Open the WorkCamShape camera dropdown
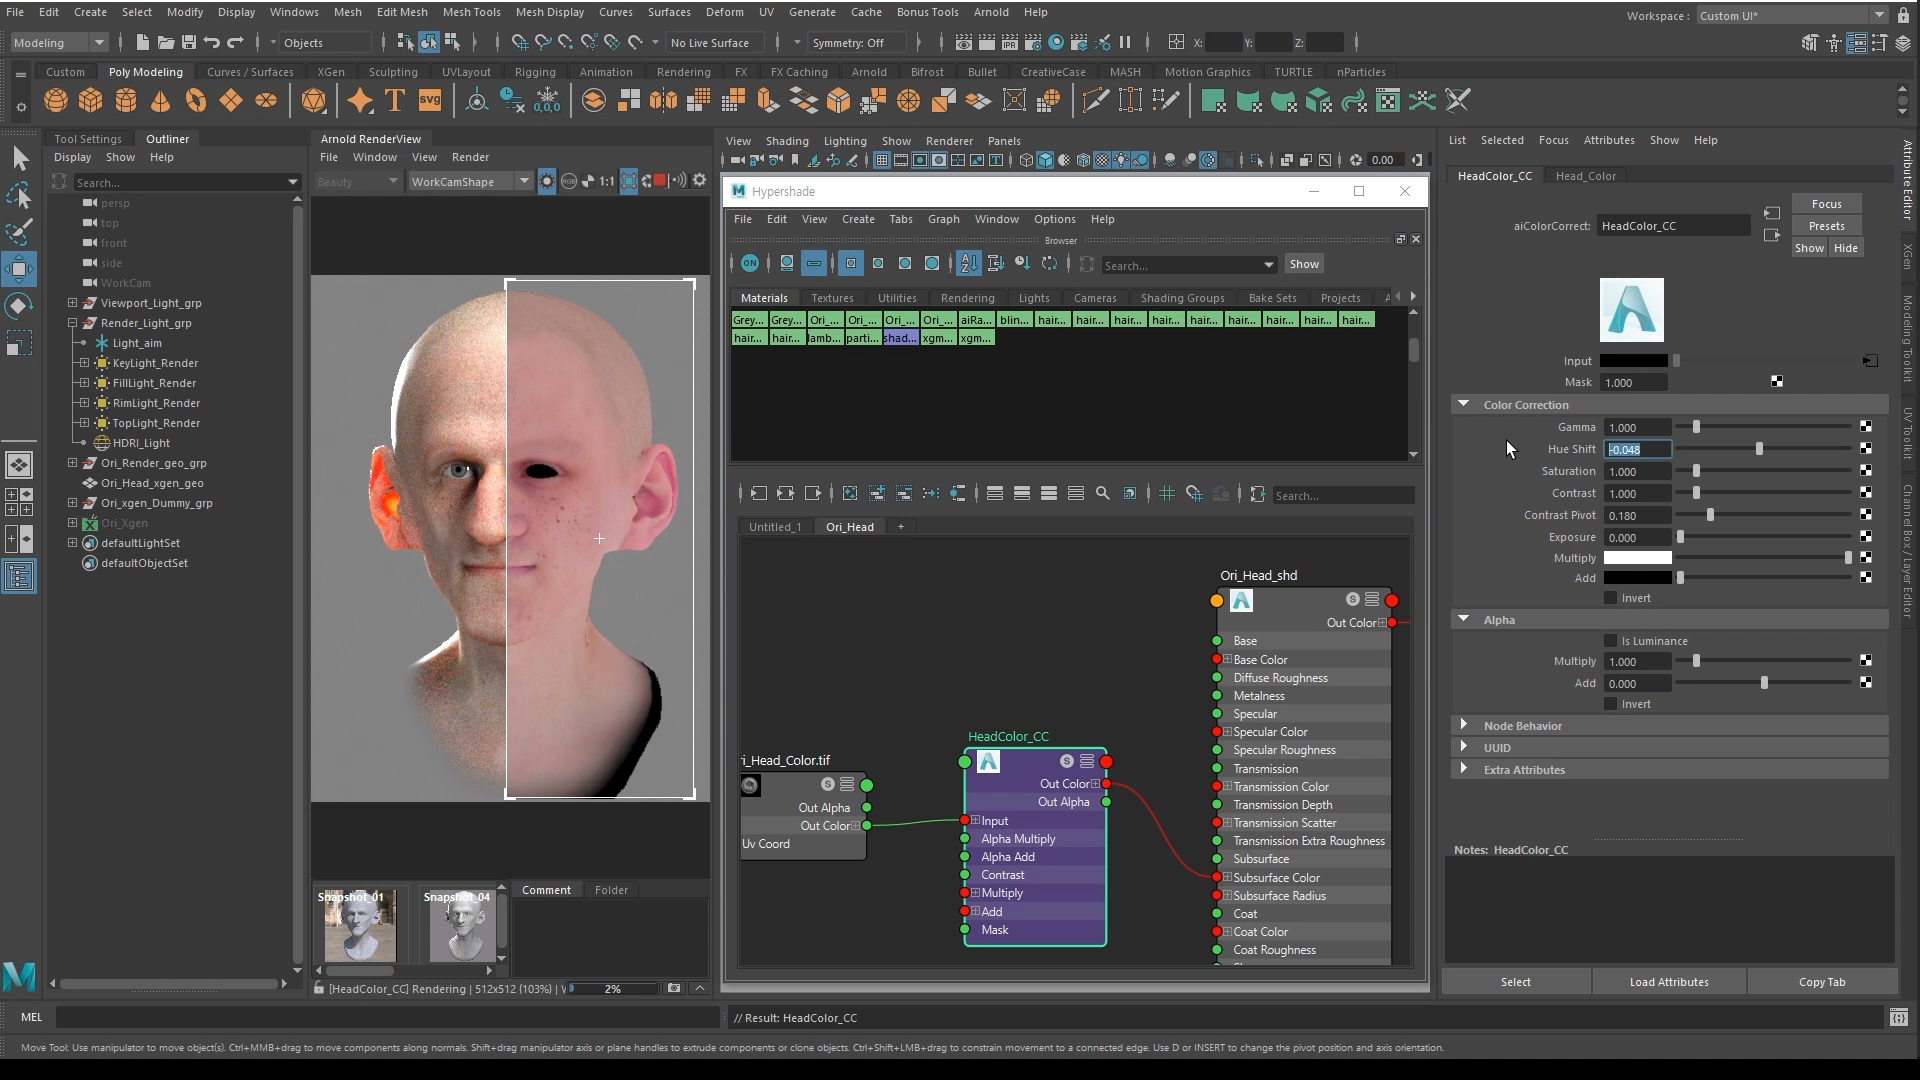The height and width of the screenshot is (1080, 1920). 523,182
